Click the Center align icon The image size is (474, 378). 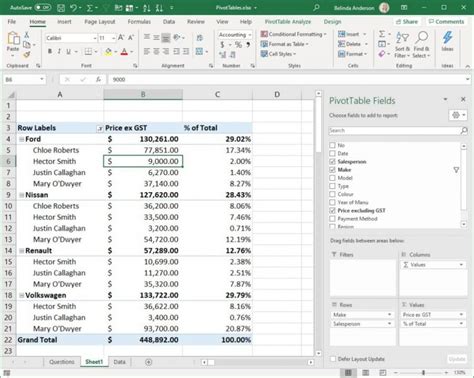point(156,51)
